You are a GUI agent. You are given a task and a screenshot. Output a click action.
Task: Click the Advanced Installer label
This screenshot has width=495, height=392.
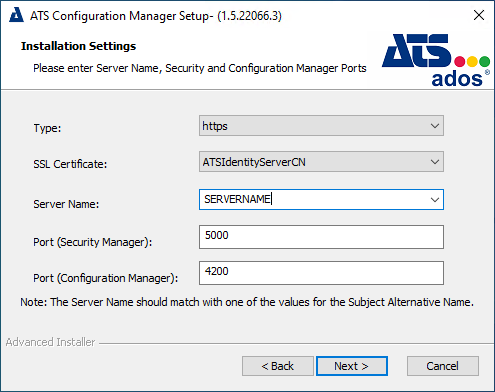[x=50, y=342]
